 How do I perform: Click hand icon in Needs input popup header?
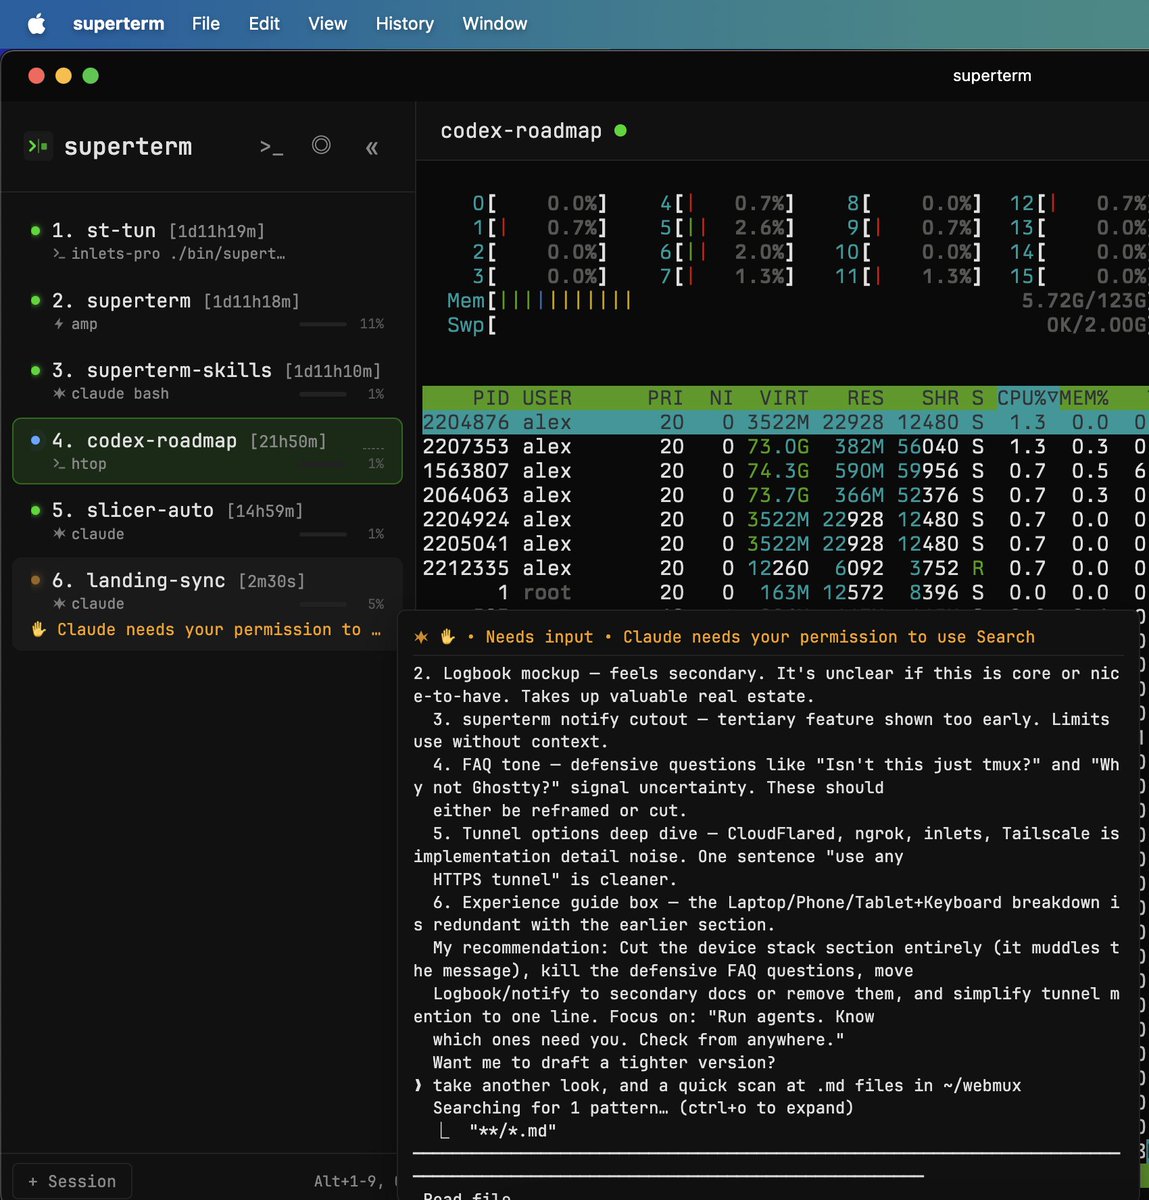[447, 637]
